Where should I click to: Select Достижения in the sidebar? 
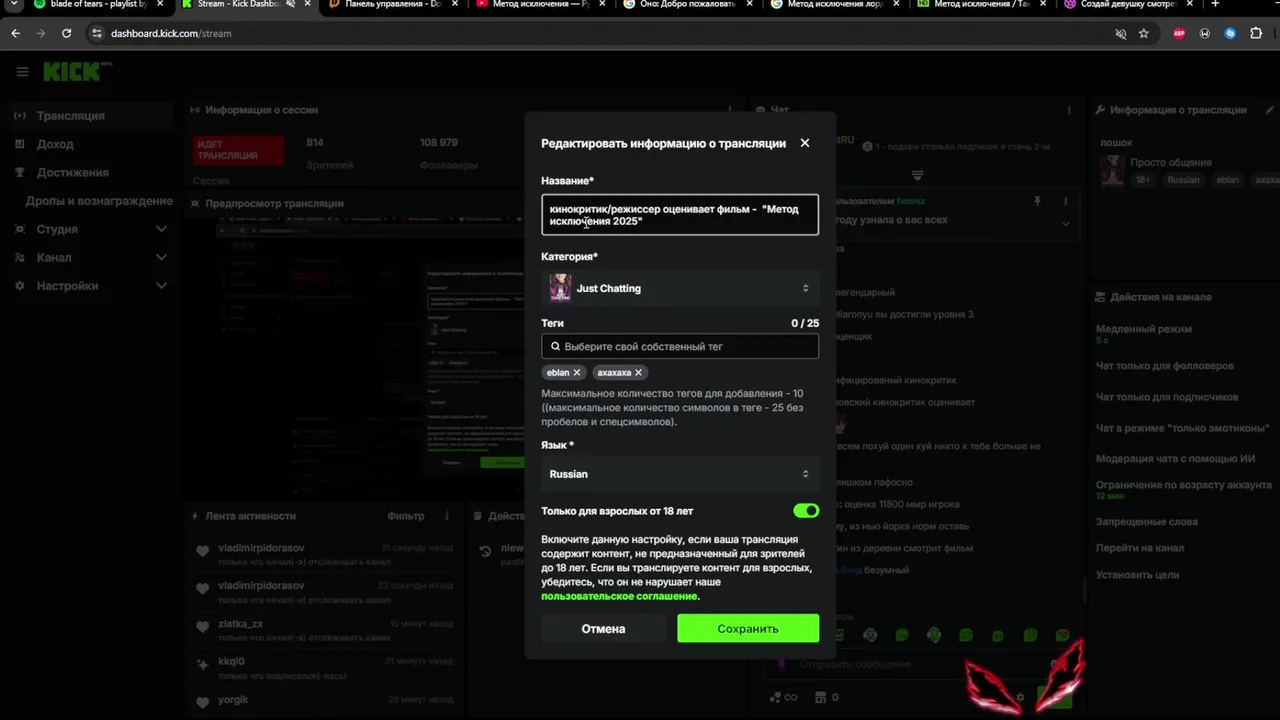72,172
